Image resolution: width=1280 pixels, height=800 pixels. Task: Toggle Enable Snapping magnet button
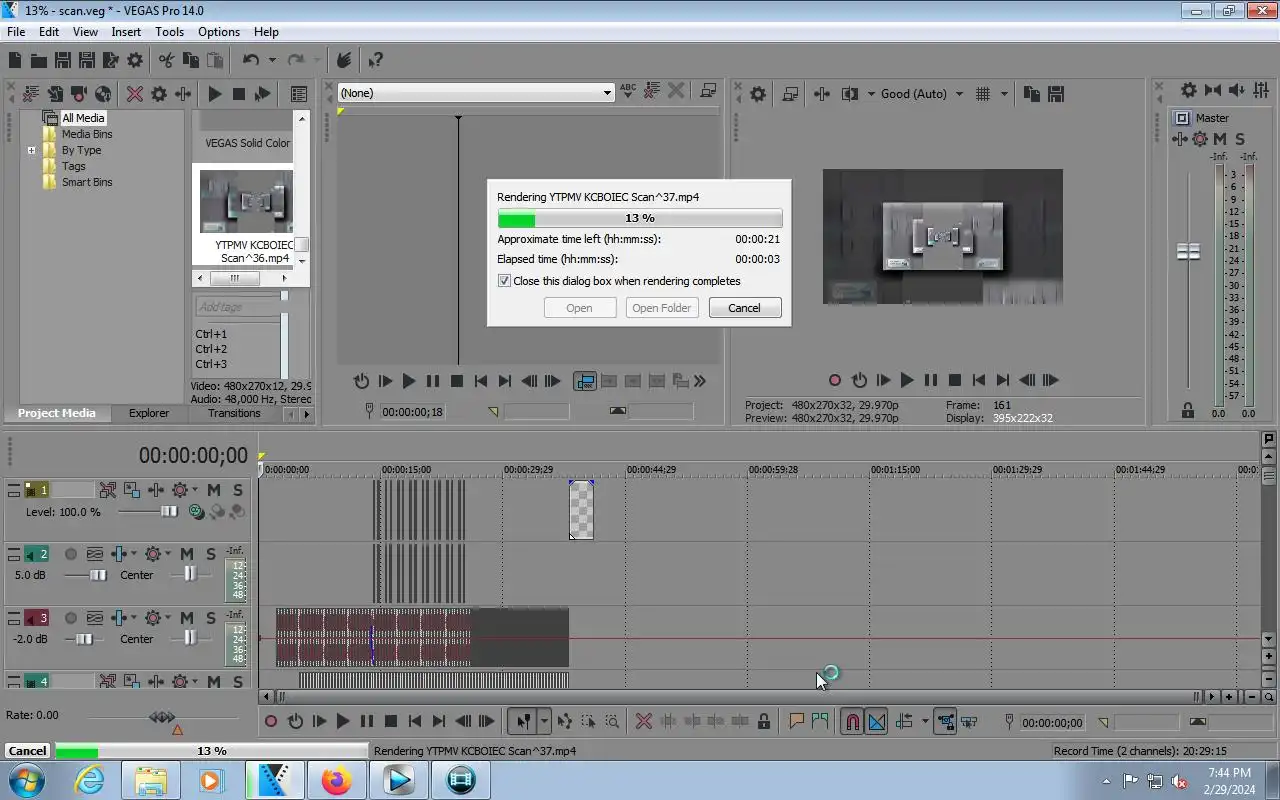point(852,721)
